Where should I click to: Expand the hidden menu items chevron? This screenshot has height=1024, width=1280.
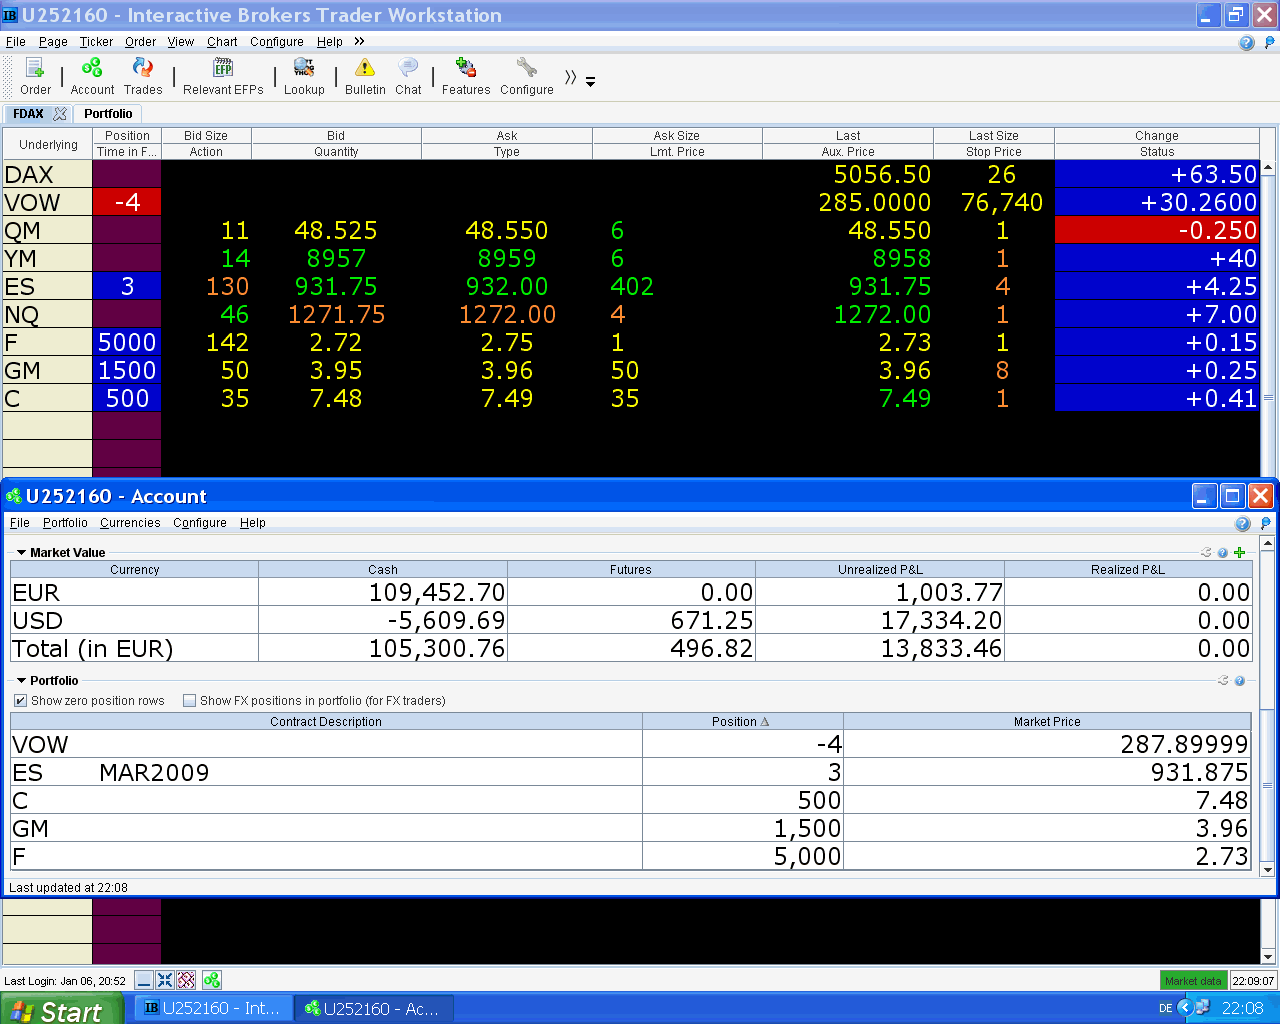coord(359,41)
